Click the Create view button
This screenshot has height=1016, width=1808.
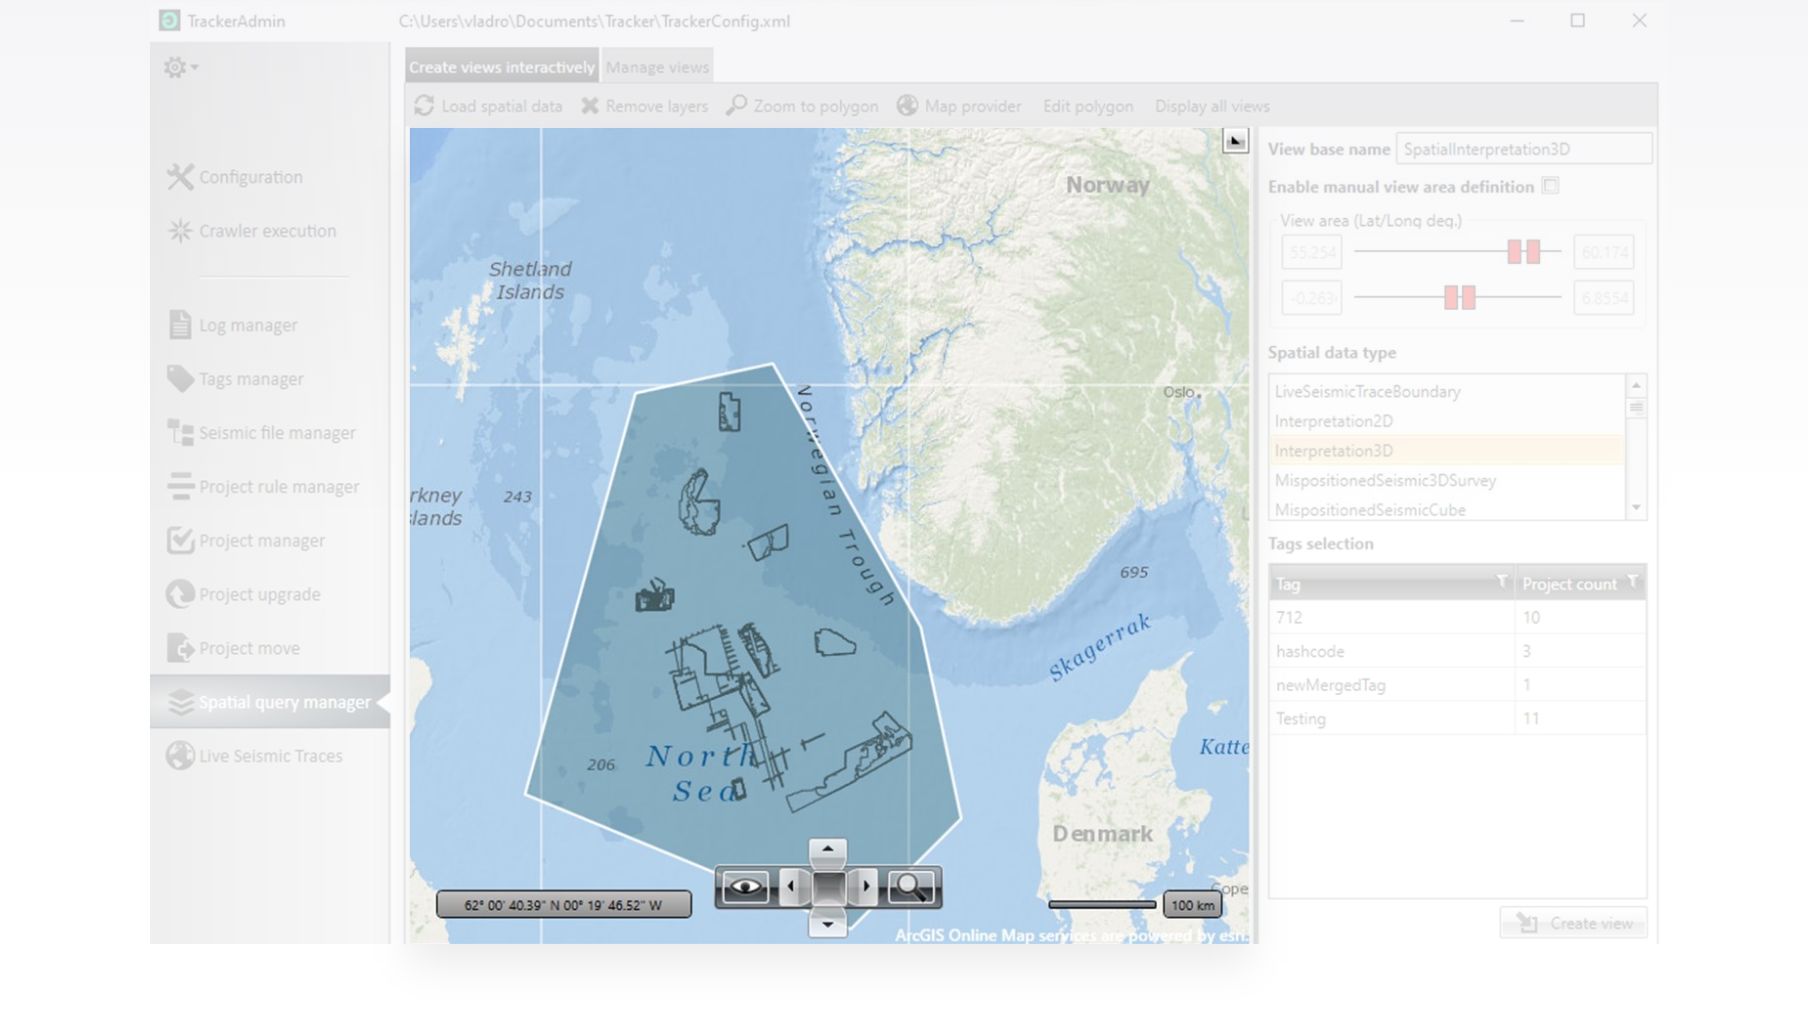pyautogui.click(x=1573, y=923)
